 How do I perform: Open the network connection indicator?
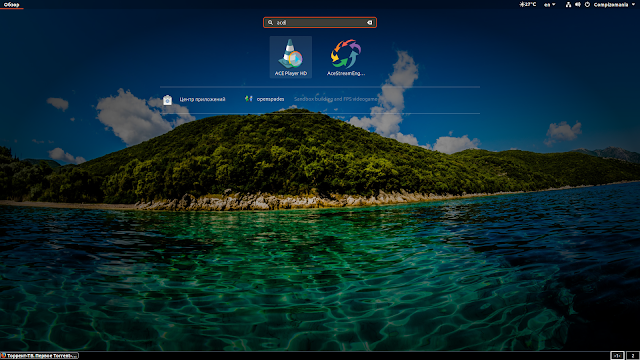(x=568, y=4)
